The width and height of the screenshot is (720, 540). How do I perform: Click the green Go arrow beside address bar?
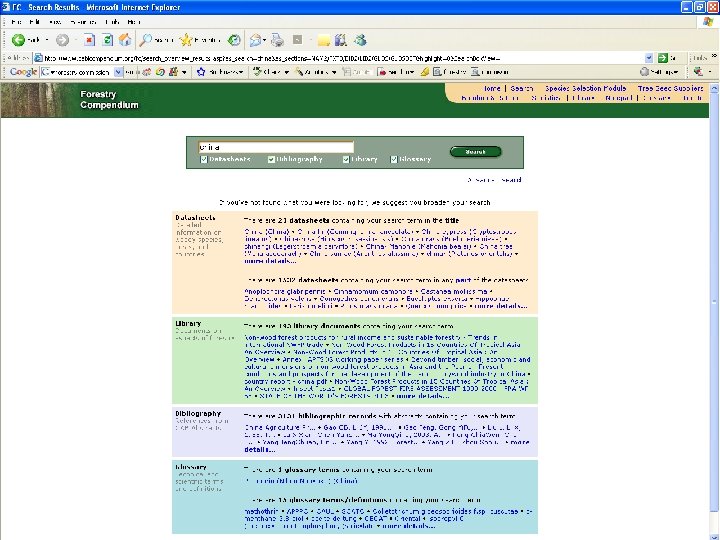[x=662, y=58]
